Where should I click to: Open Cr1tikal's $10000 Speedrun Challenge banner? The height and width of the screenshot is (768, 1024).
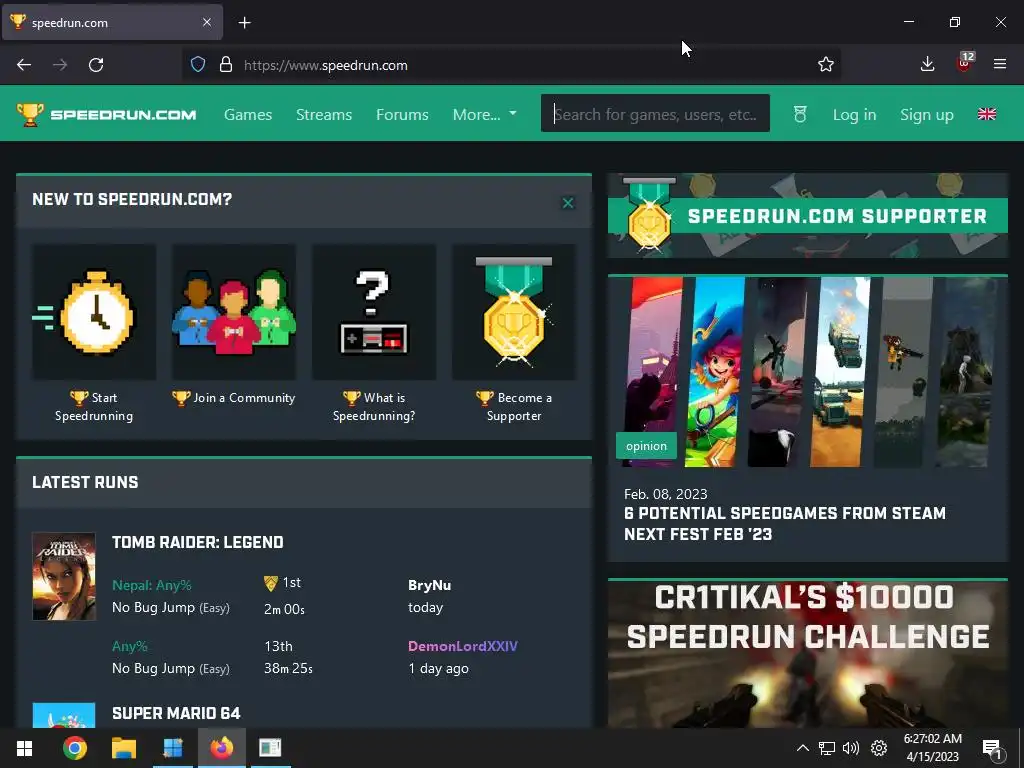click(x=808, y=654)
